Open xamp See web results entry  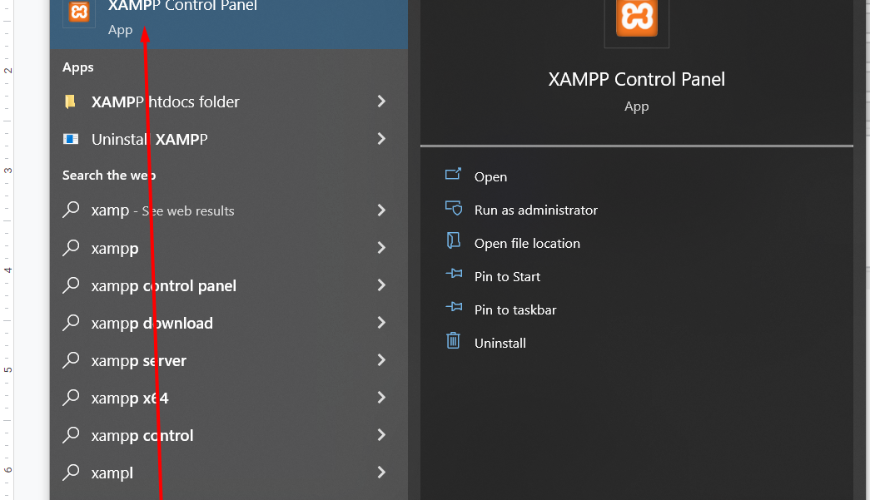[229, 210]
